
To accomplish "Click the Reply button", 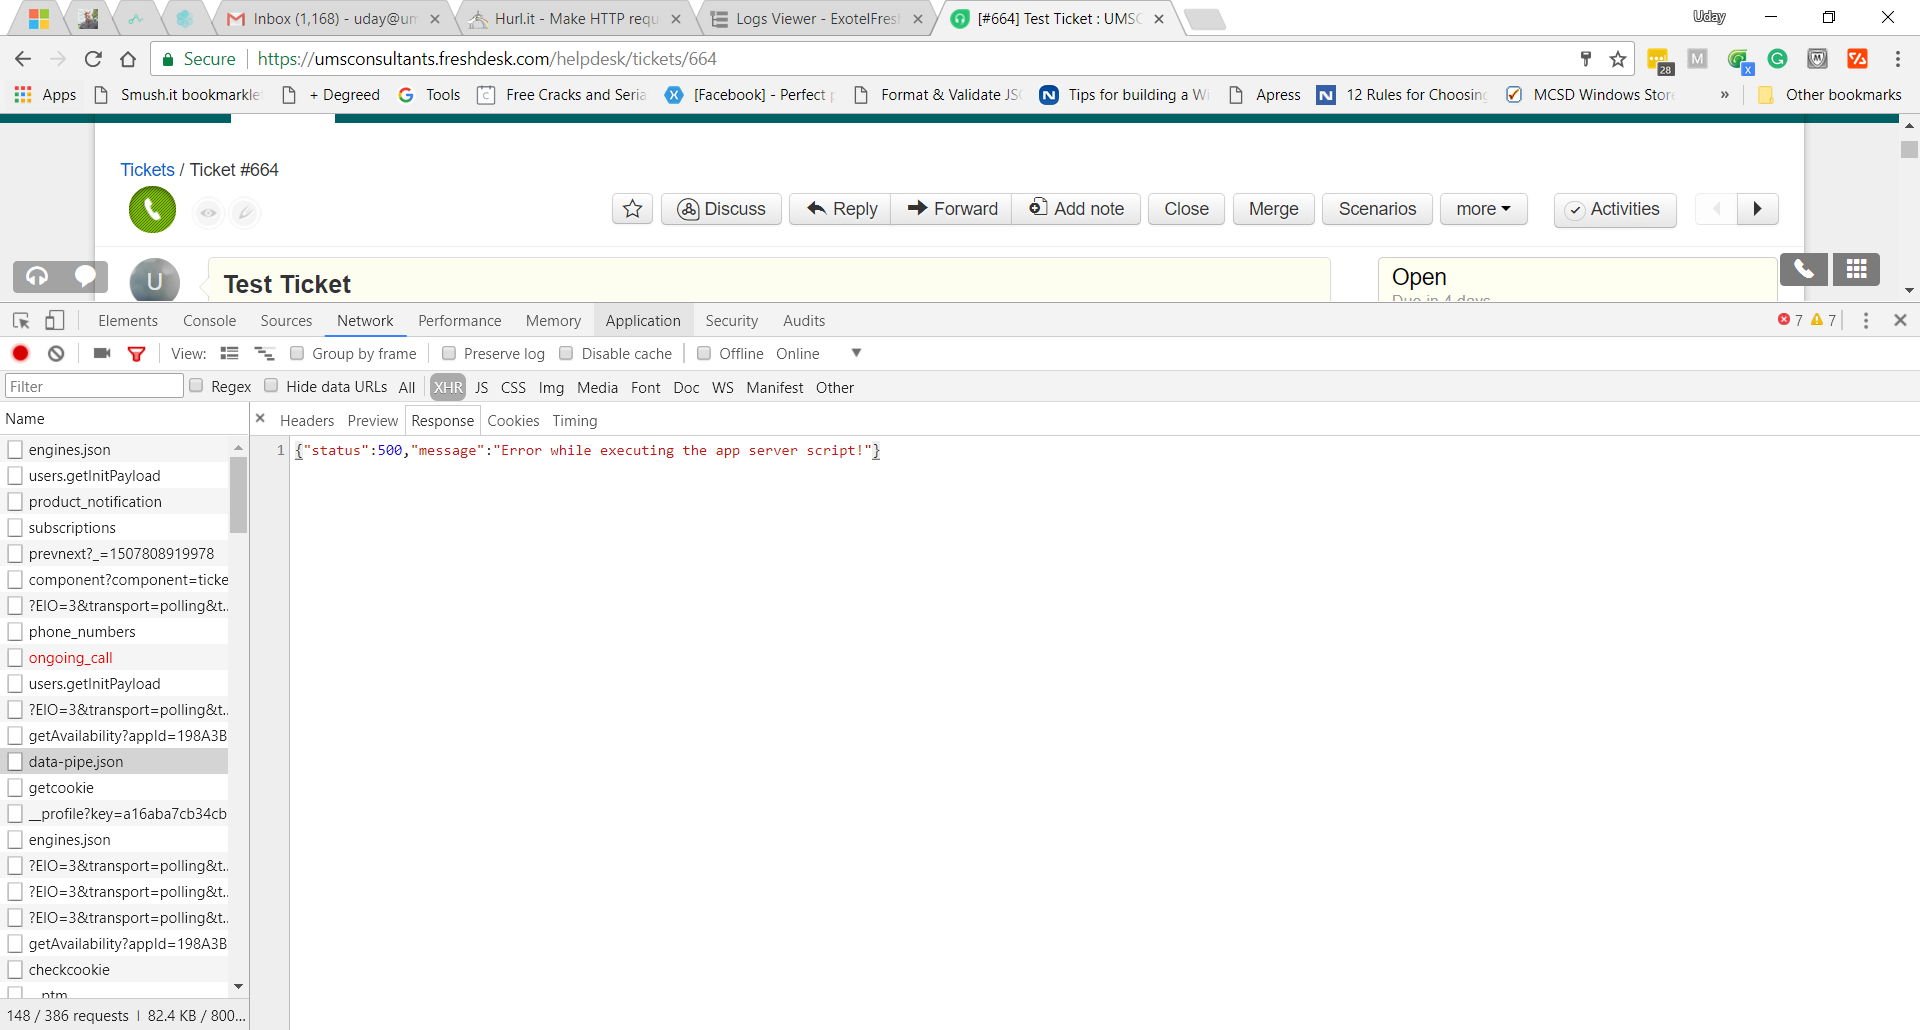I will (x=840, y=209).
